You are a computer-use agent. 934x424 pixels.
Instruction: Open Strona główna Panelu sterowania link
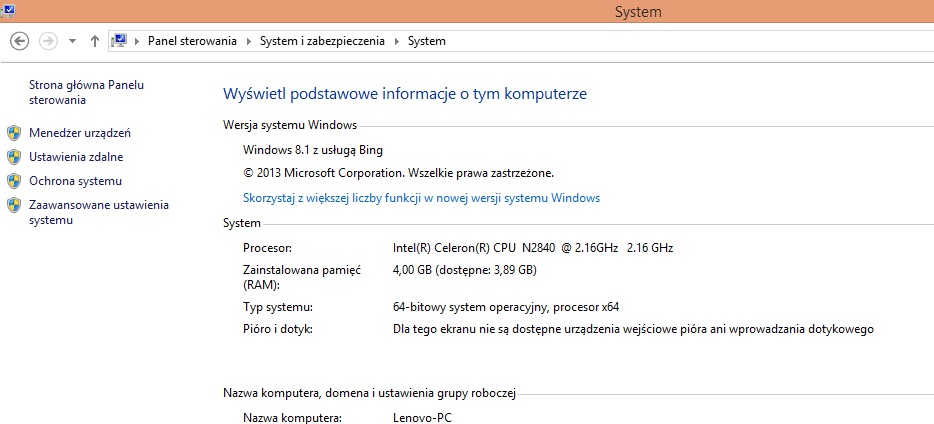[87, 92]
